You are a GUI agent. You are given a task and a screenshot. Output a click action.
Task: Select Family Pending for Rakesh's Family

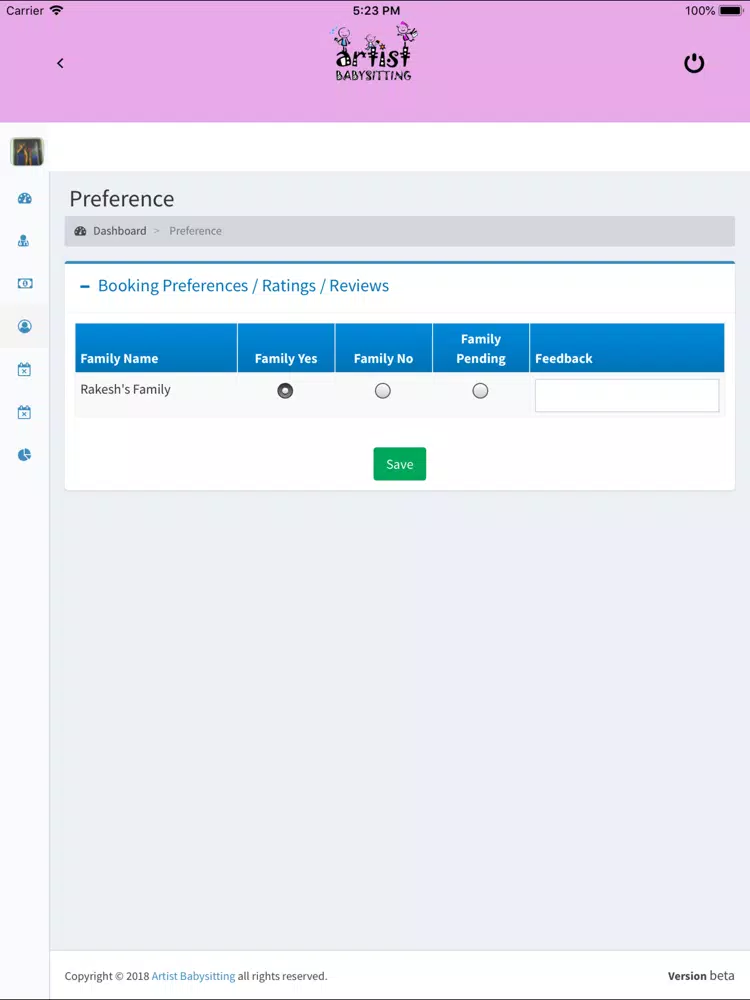[x=480, y=390]
